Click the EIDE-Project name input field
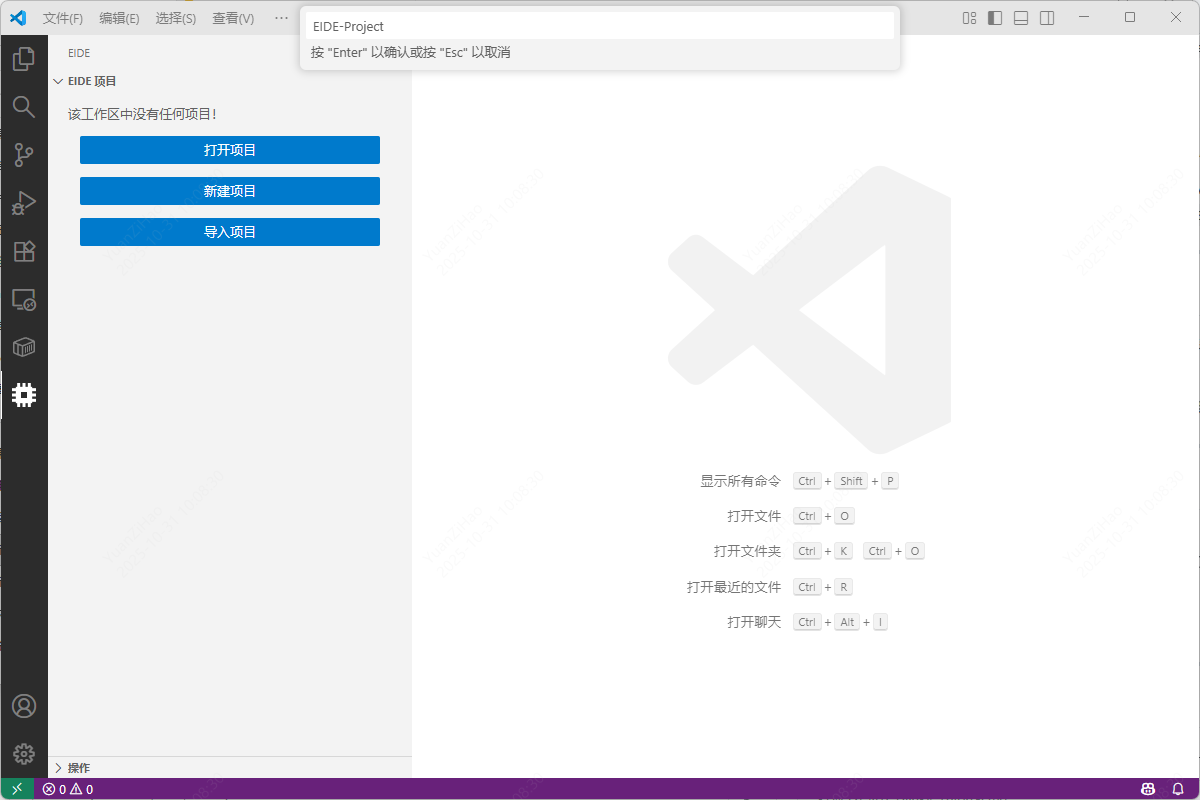 tap(600, 27)
